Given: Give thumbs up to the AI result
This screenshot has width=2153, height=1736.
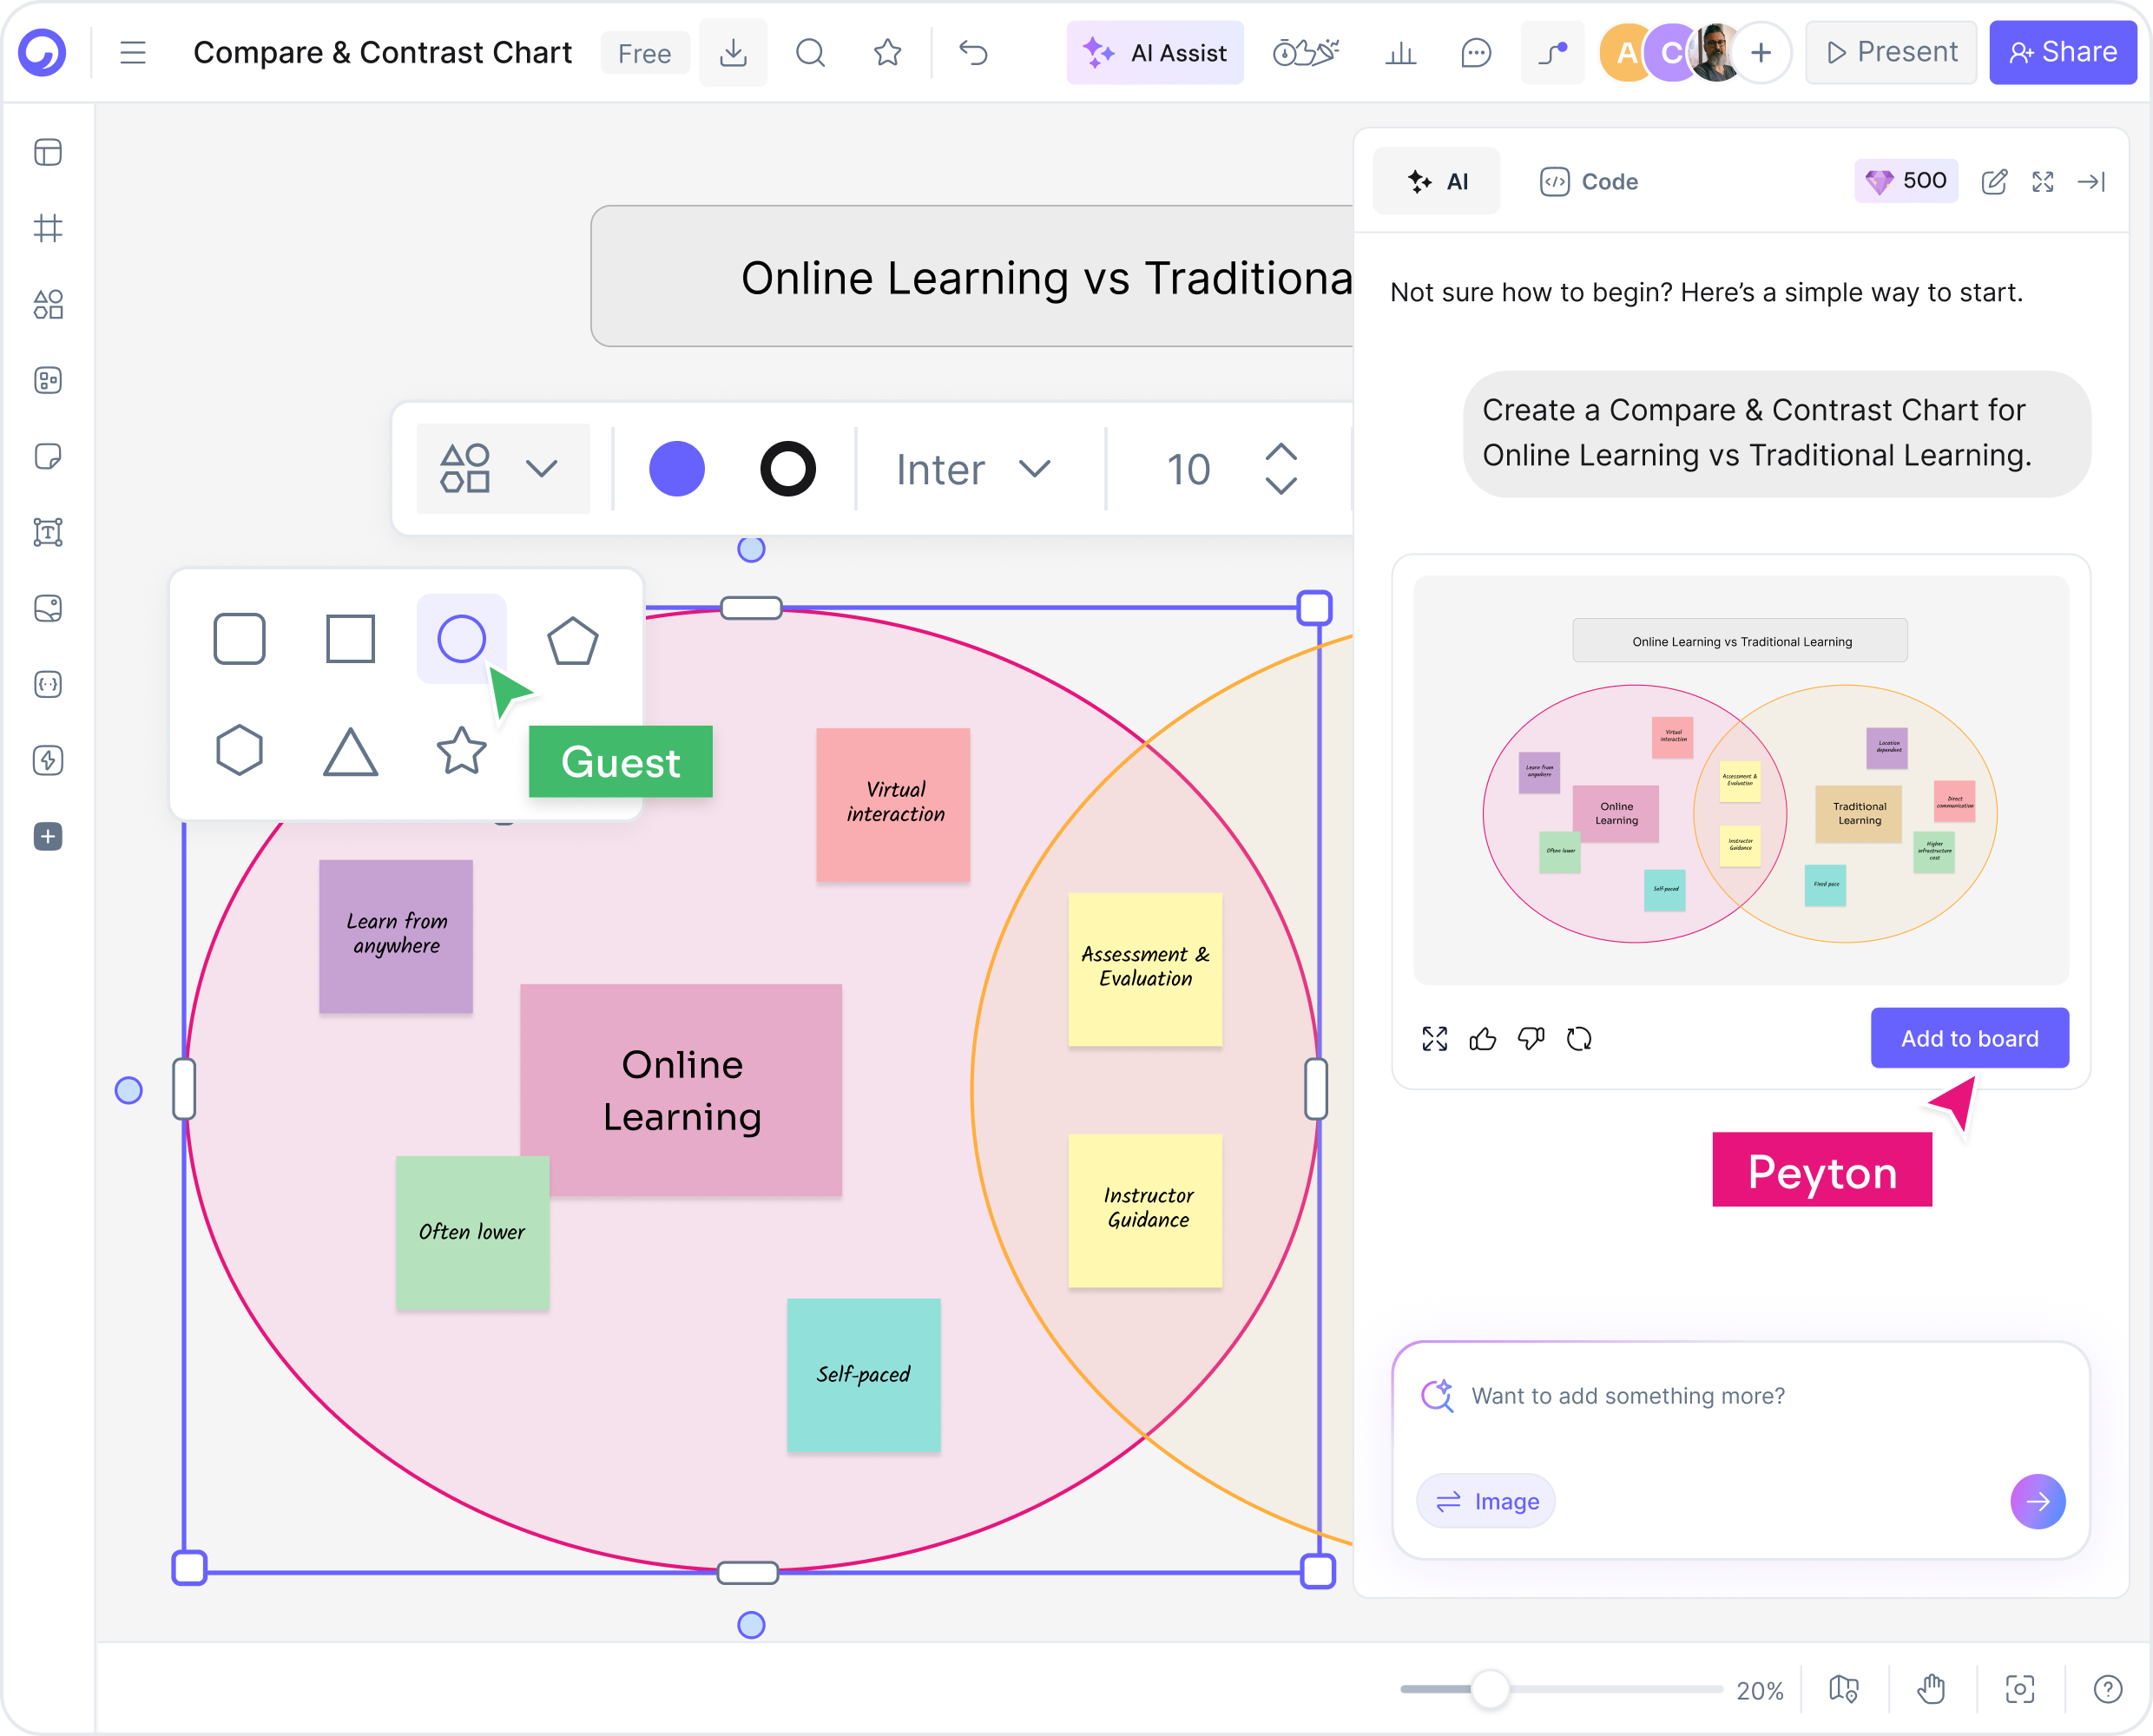Looking at the screenshot, I should [1483, 1039].
